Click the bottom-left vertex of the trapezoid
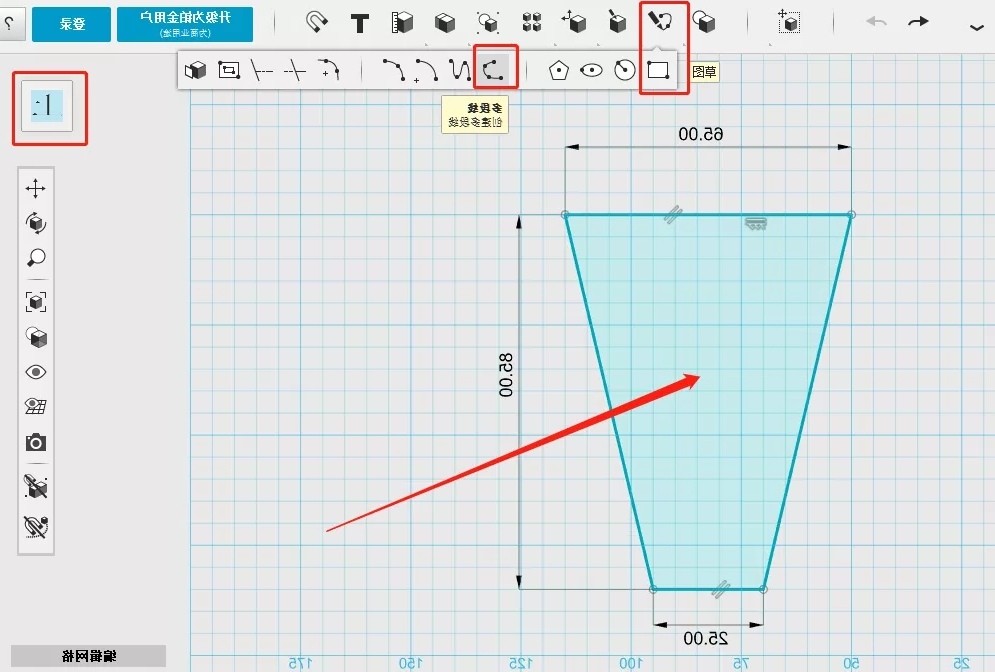This screenshot has height=672, width=995. [x=653, y=590]
